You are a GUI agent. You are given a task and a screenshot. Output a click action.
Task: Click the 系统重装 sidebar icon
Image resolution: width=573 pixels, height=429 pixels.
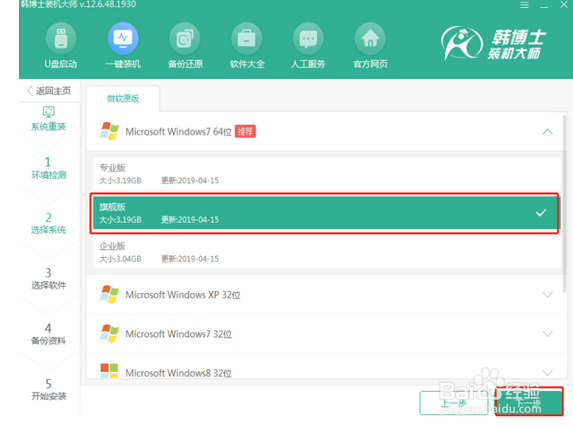(x=48, y=111)
